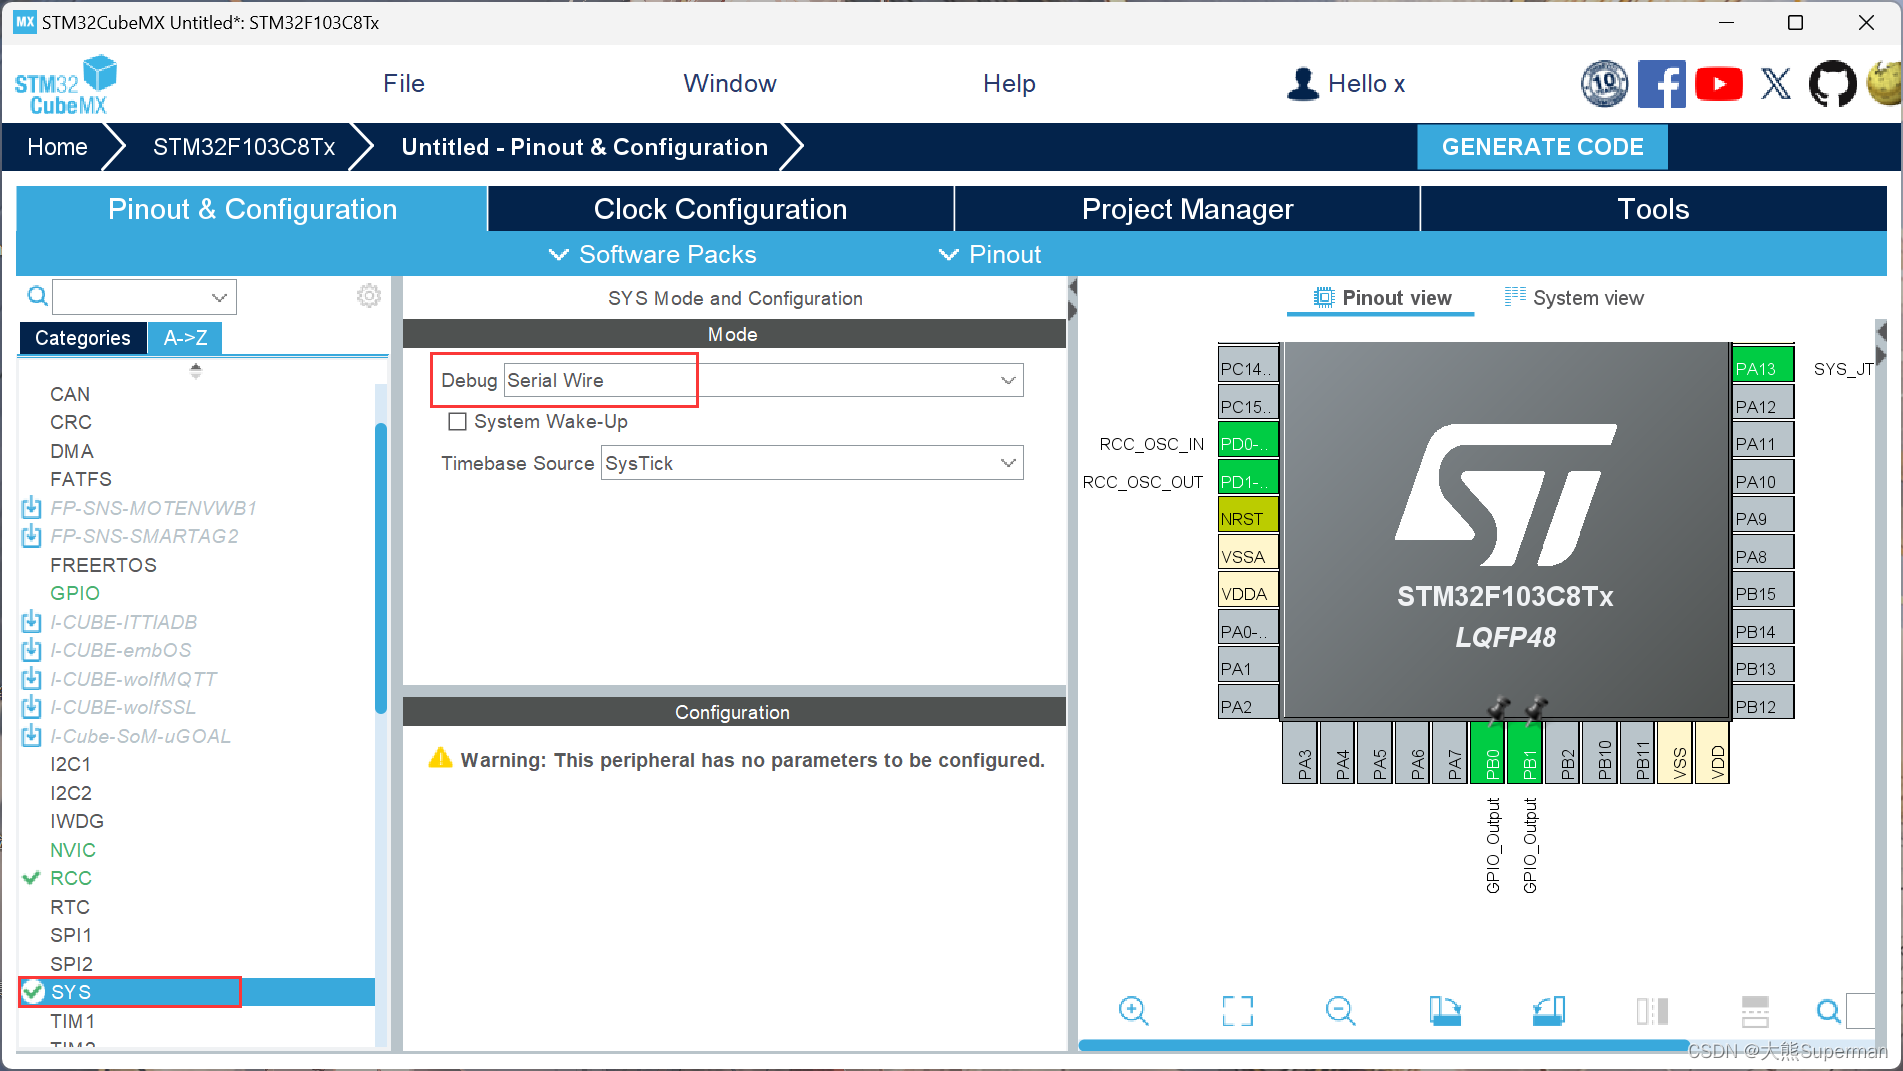Select FREERTOS in the category list
1903x1071 pixels.
103,565
